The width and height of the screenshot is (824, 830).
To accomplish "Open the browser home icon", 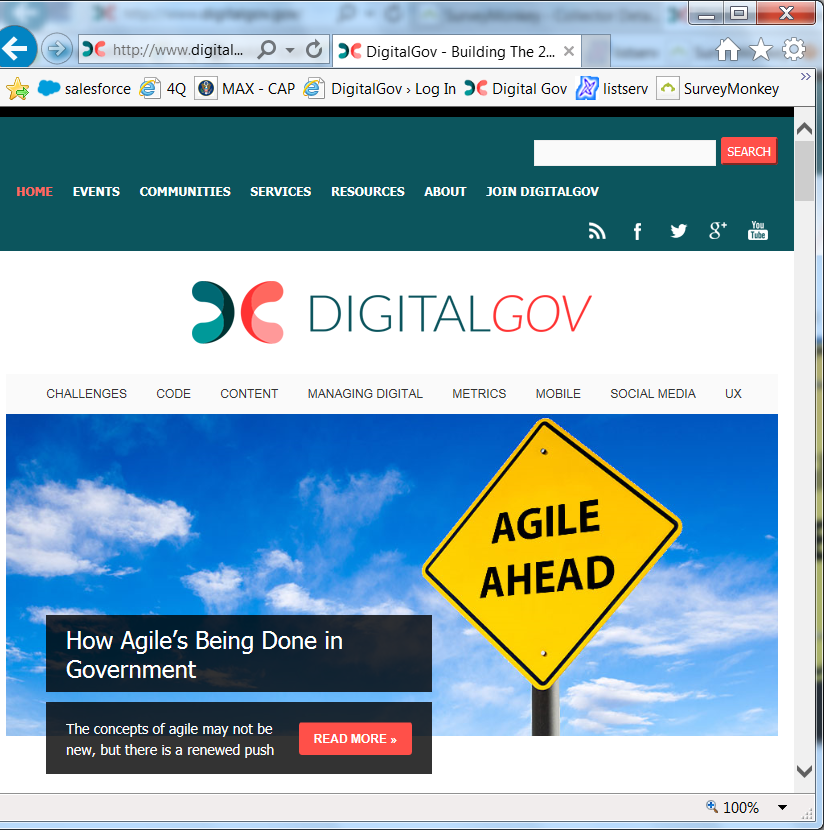I will 728,49.
